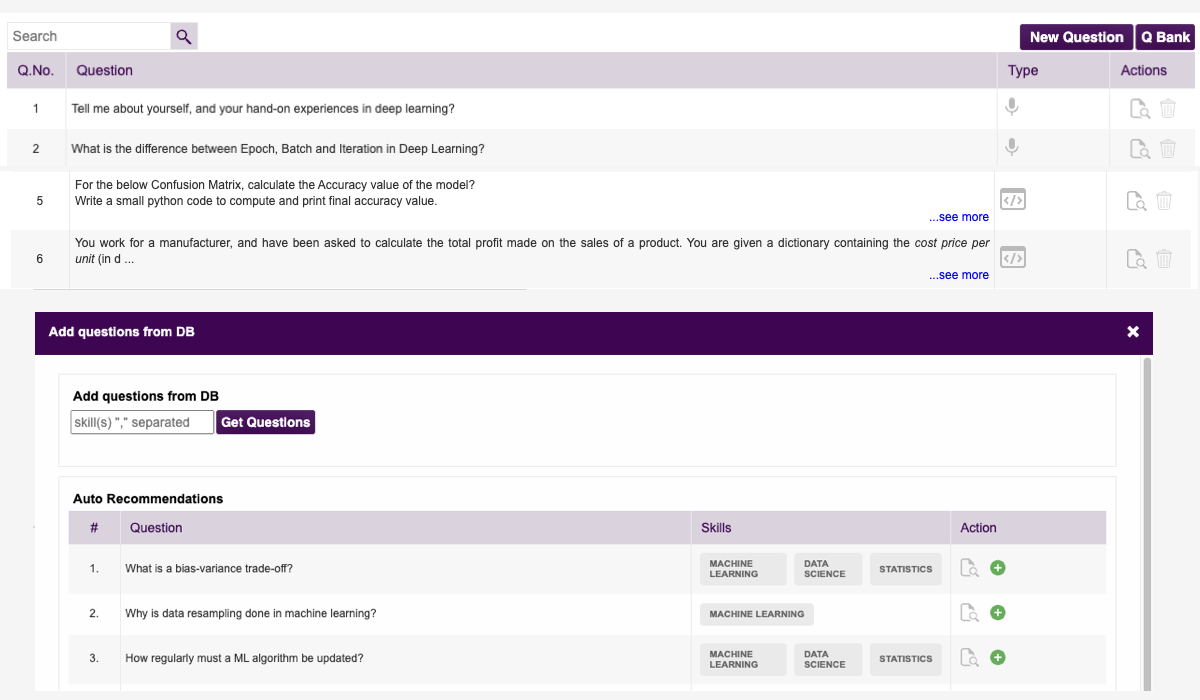This screenshot has height=700, width=1200.
Task: Focus the Search input field
Action: (89, 37)
